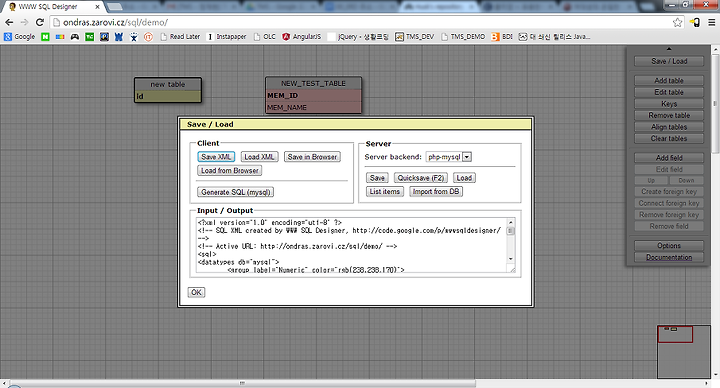The width and height of the screenshot is (720, 388).
Task: Open the Documentation link
Action: (669, 257)
